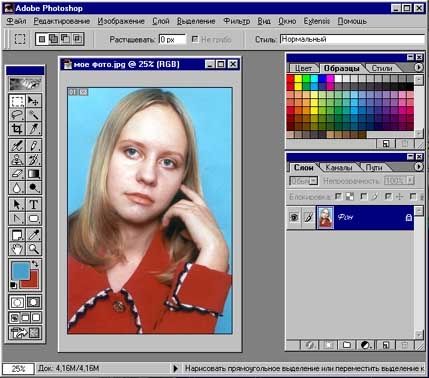Choose Subtract from Selection mode
The image size is (429, 378).
point(65,39)
